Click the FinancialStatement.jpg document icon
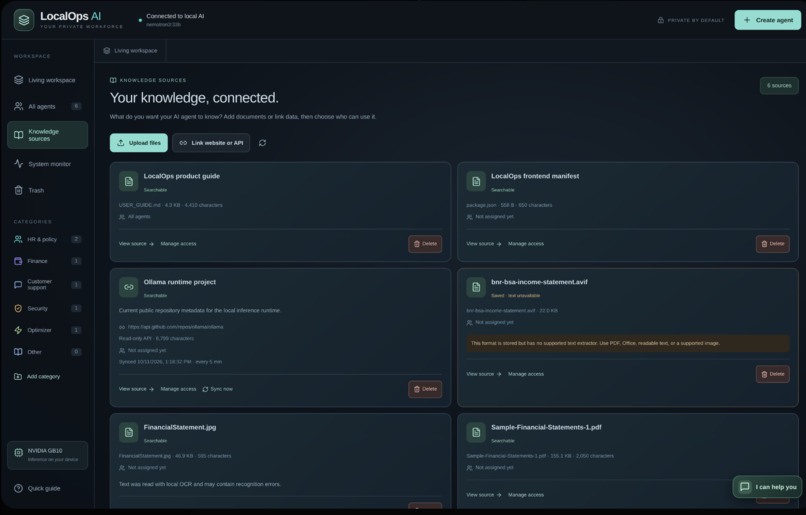This screenshot has width=806, height=515. pyautogui.click(x=129, y=433)
